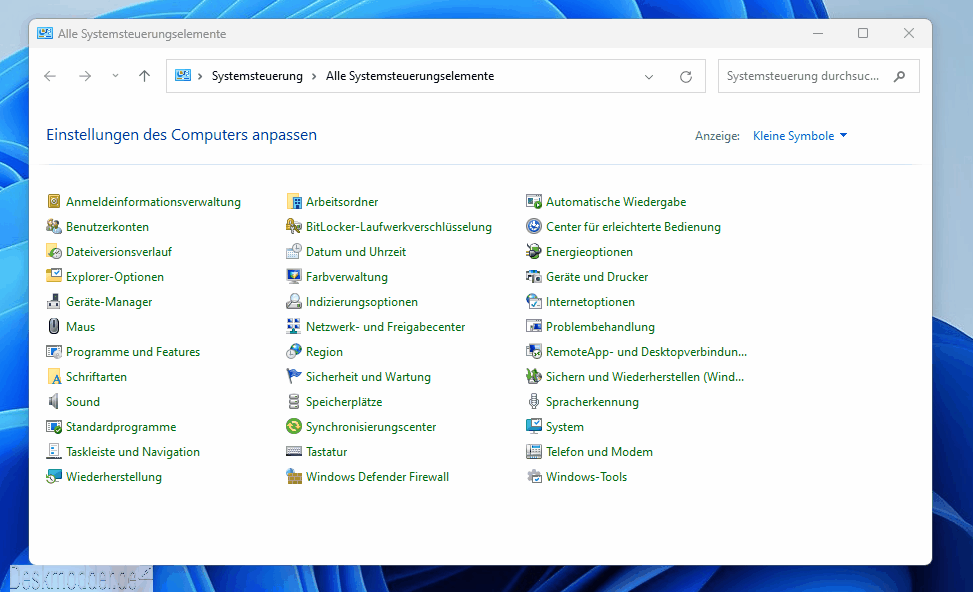The width and height of the screenshot is (973, 592).
Task: Open the Geräte-Manager icon
Action: [54, 302]
